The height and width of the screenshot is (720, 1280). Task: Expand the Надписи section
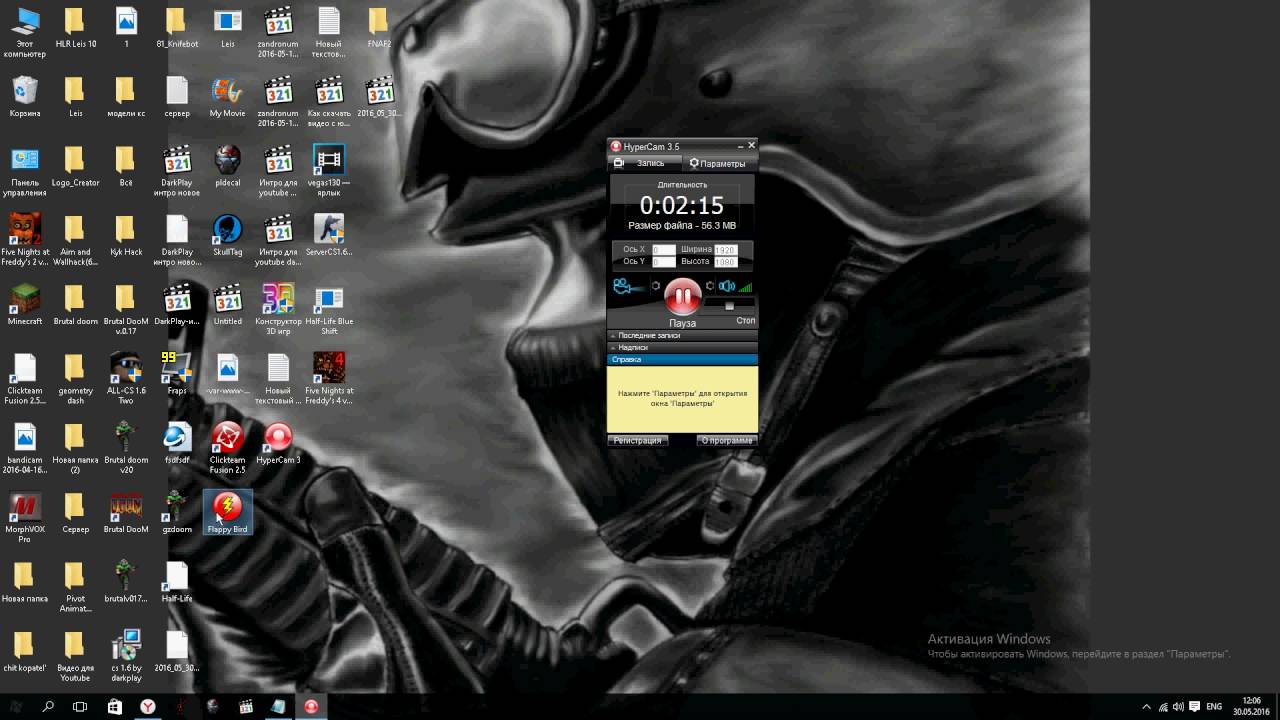[683, 347]
